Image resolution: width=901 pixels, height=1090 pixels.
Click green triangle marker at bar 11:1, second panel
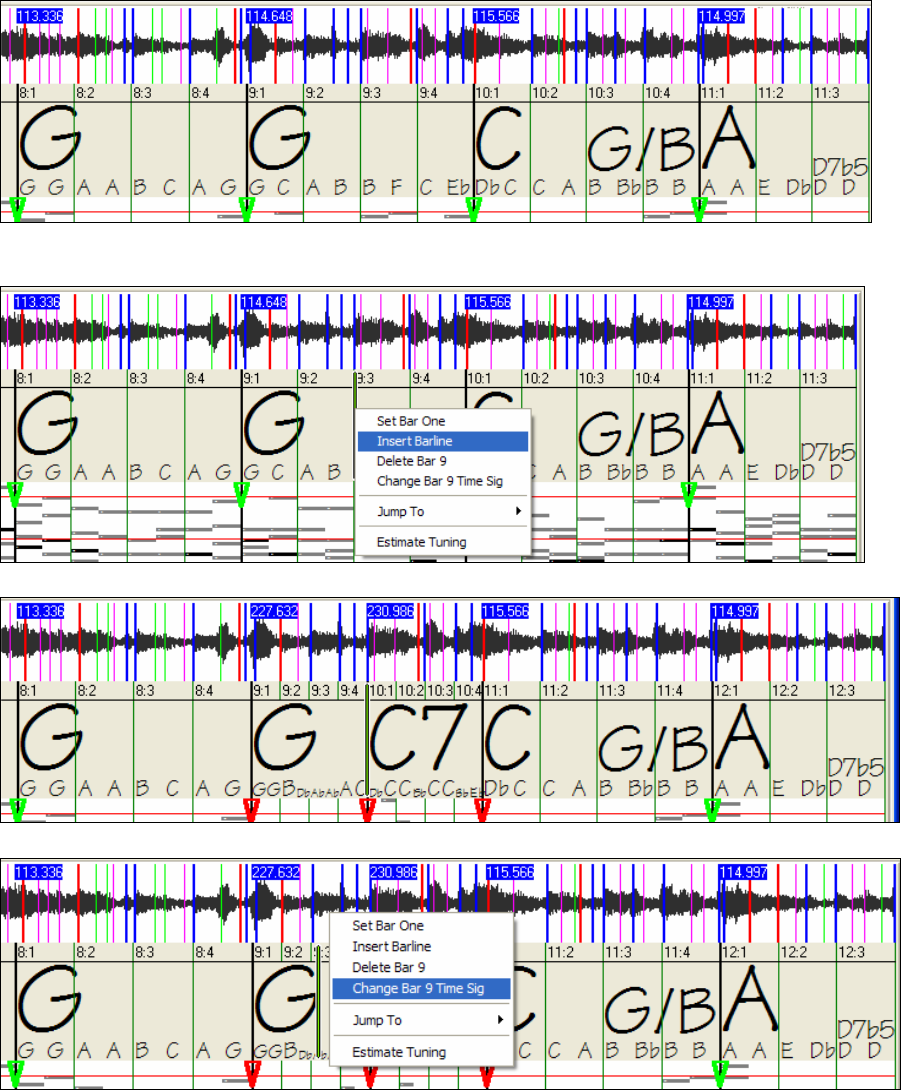(689, 494)
